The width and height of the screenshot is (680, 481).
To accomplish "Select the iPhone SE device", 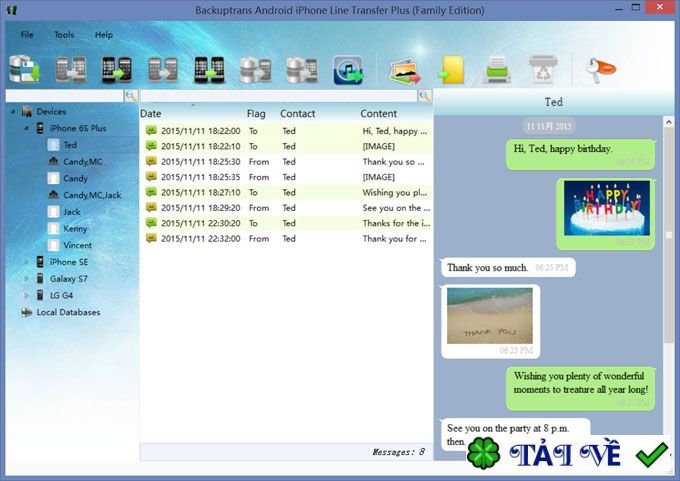I will [69, 262].
